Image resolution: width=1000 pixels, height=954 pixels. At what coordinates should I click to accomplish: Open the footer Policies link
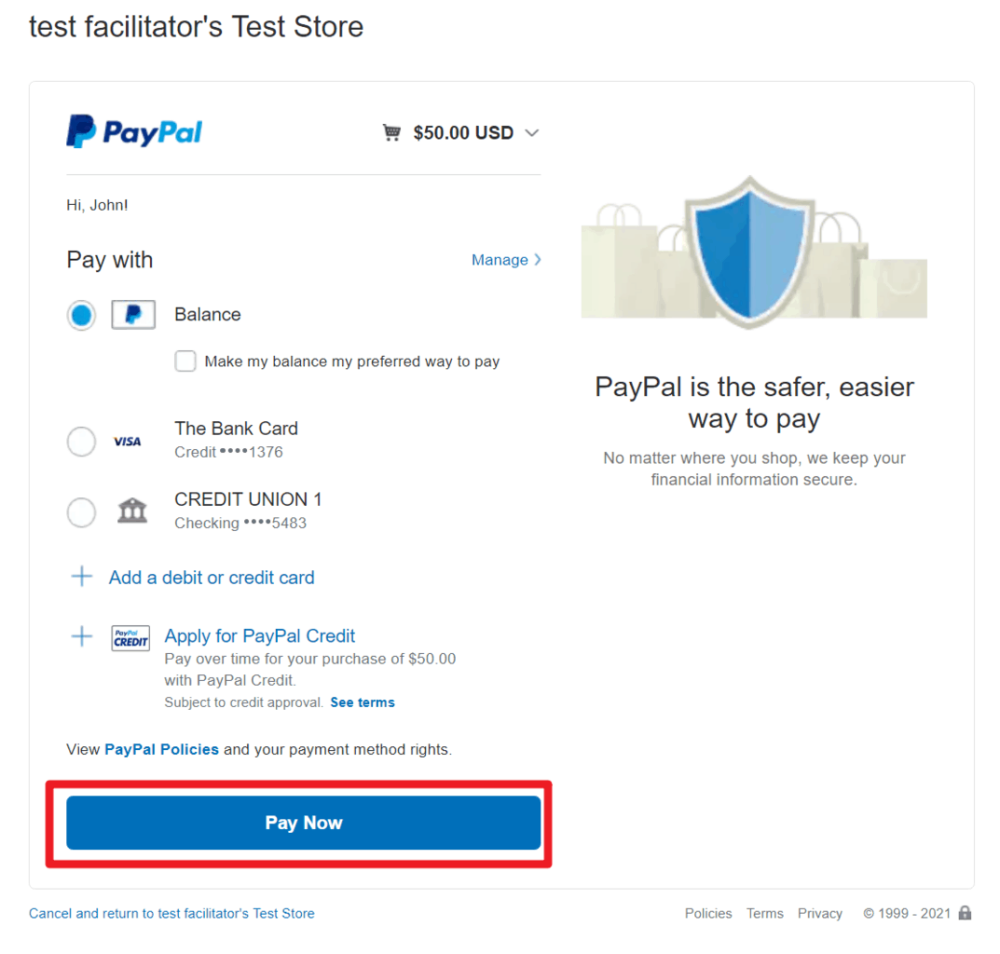click(x=708, y=913)
